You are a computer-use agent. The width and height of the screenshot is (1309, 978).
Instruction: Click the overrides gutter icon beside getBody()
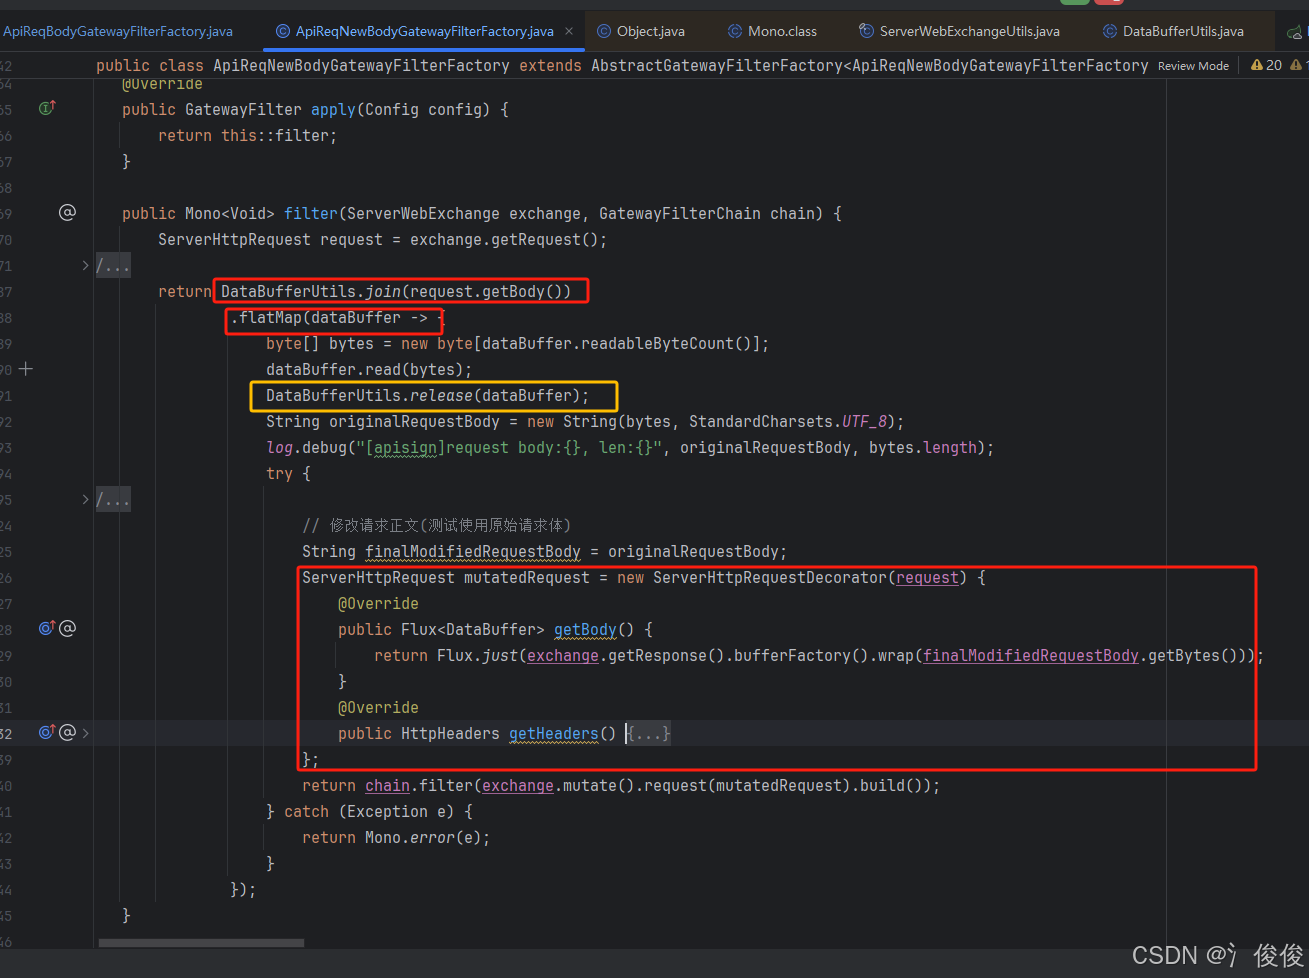47,628
